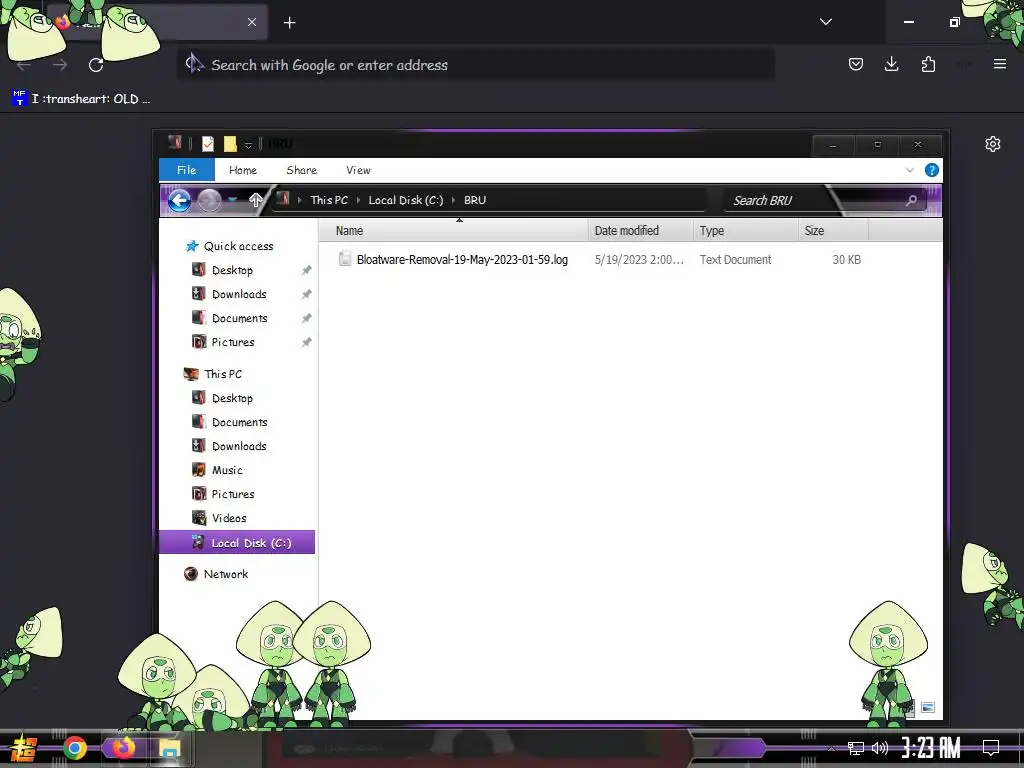The image size is (1024, 768).
Task: Open the Share ribbon tab
Action: point(301,170)
